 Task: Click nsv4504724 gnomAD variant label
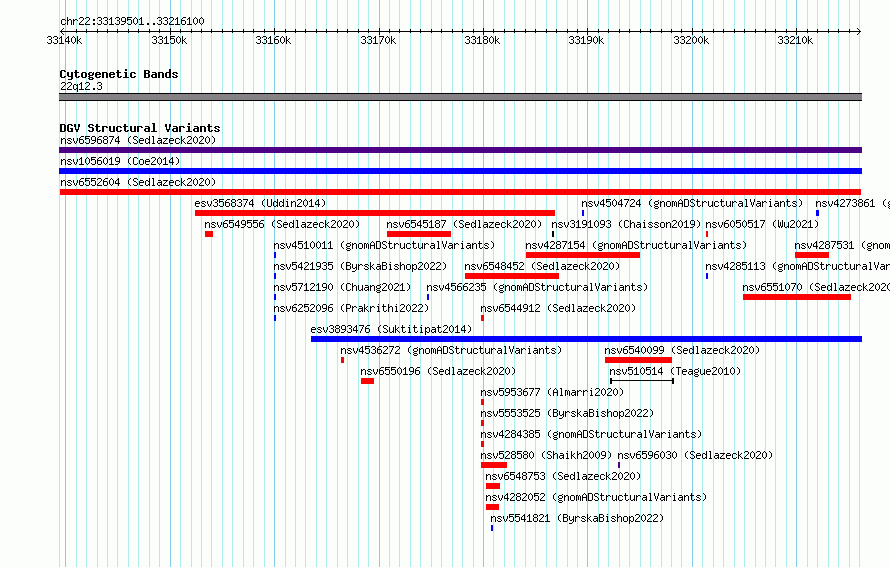692,203
